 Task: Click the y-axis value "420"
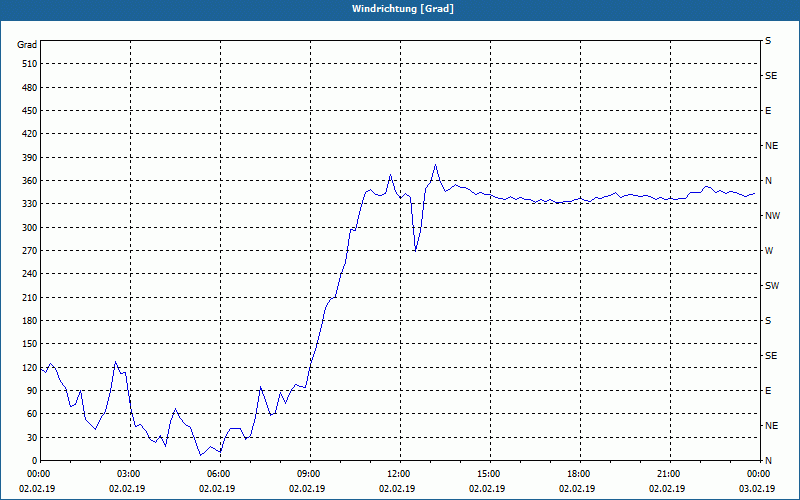[x=30, y=134]
